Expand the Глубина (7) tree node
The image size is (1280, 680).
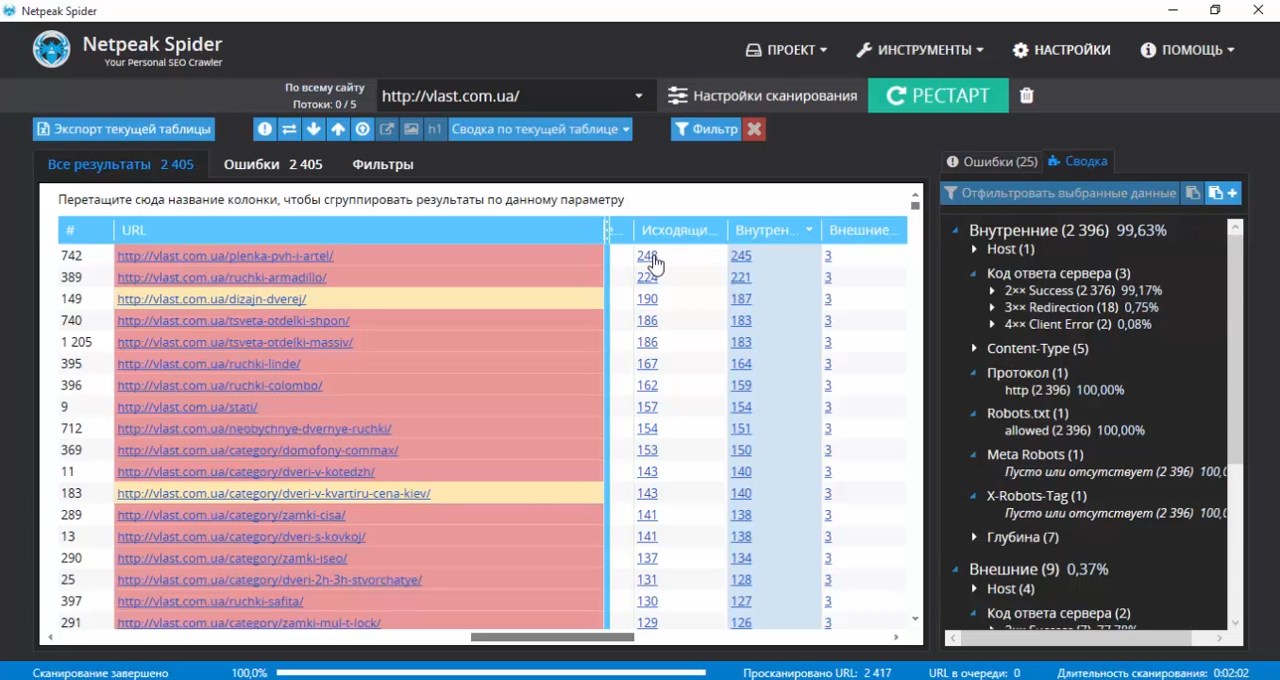(975, 537)
